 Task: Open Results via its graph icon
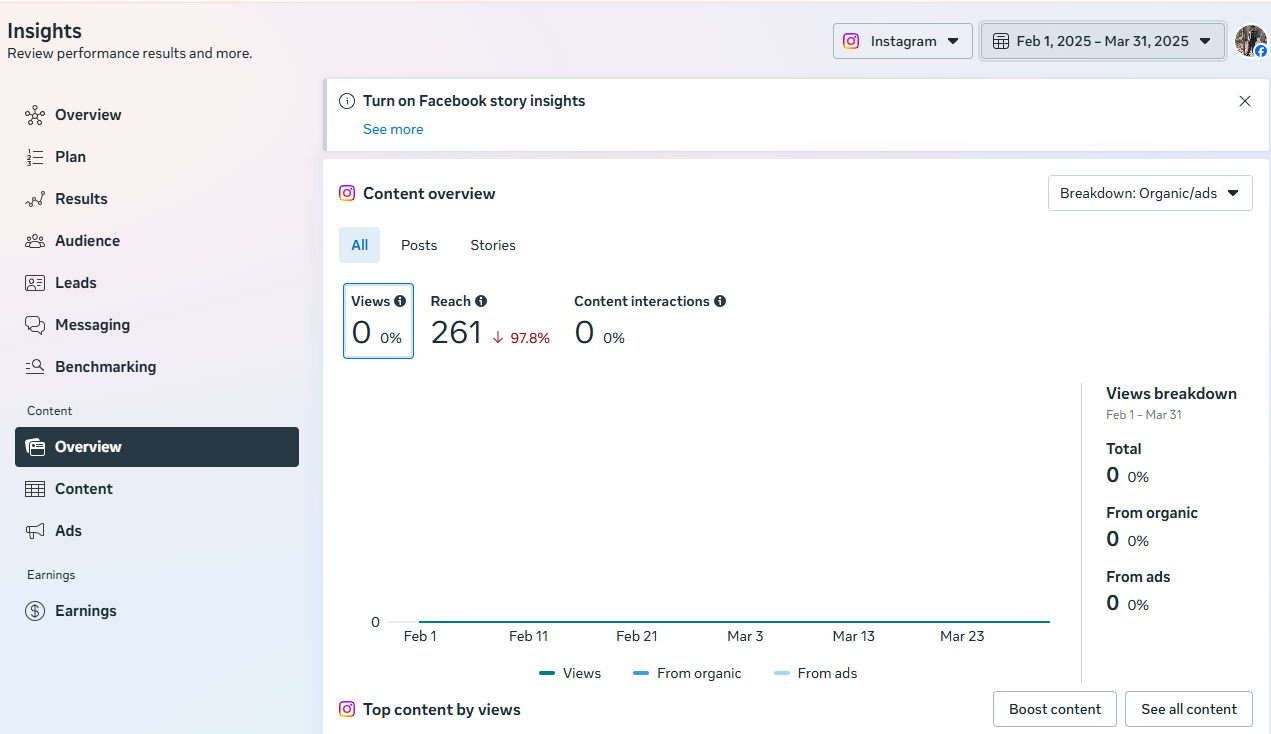(35, 199)
